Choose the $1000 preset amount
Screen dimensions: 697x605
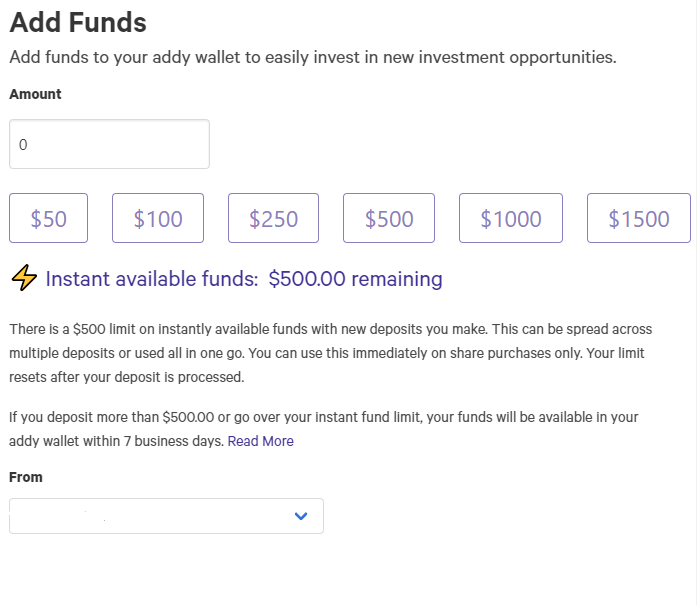click(510, 219)
